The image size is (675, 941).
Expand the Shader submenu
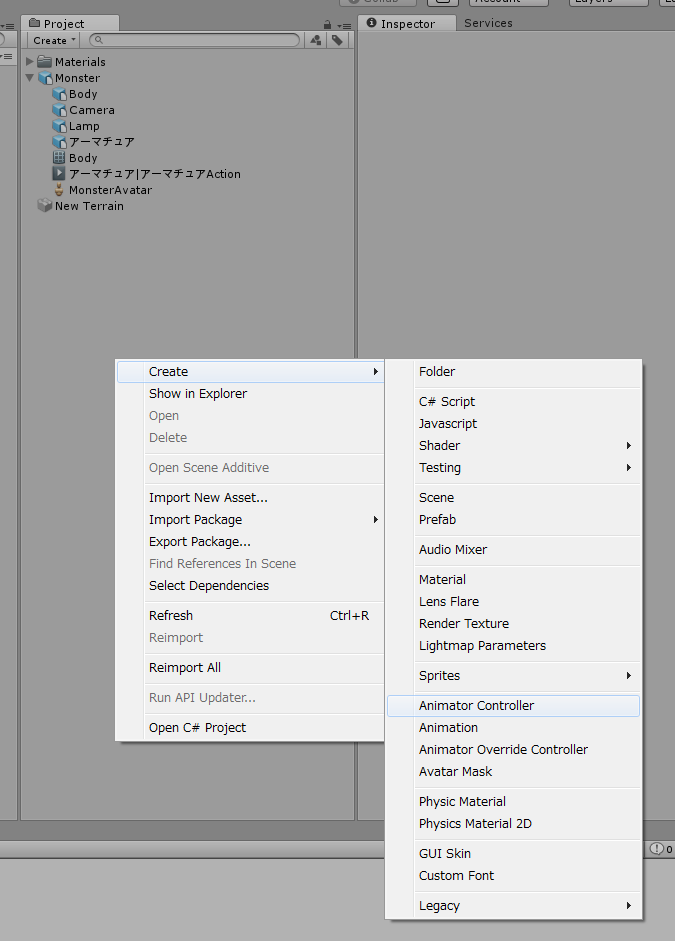(x=514, y=445)
